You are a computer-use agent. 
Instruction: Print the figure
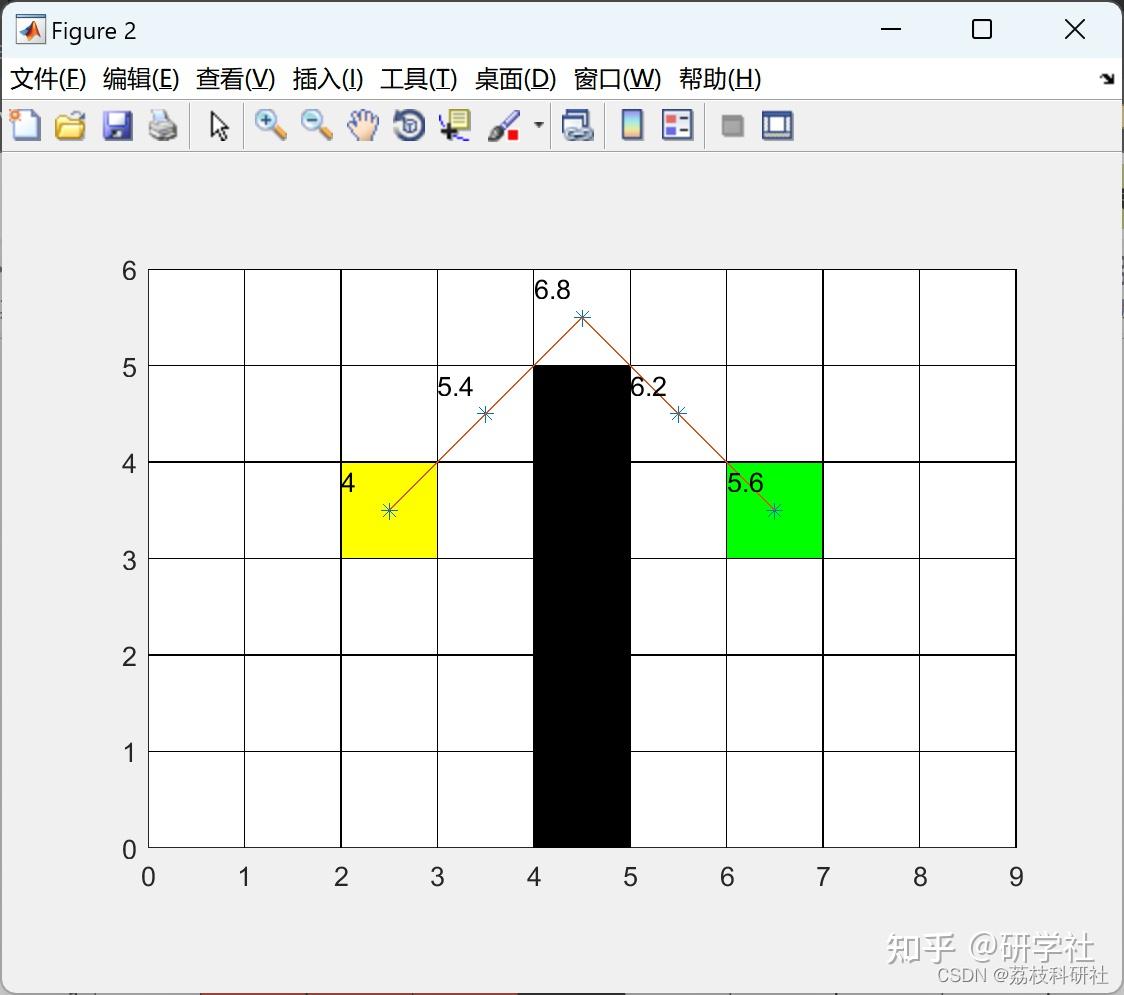163,125
